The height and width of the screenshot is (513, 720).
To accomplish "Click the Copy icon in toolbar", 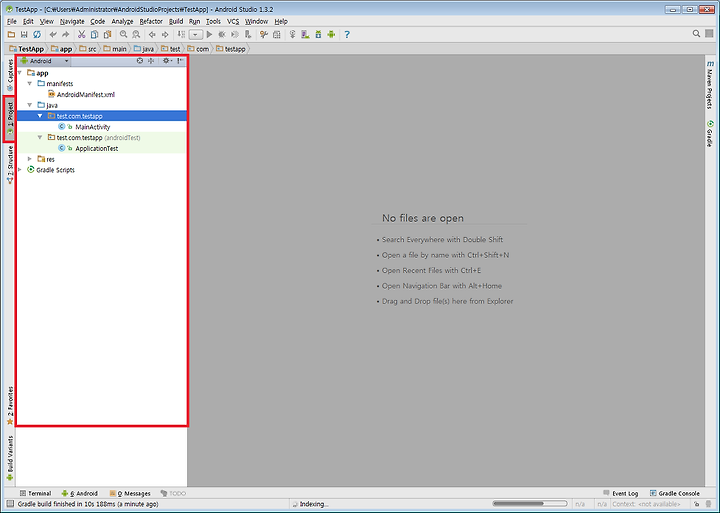I will [x=95, y=34].
